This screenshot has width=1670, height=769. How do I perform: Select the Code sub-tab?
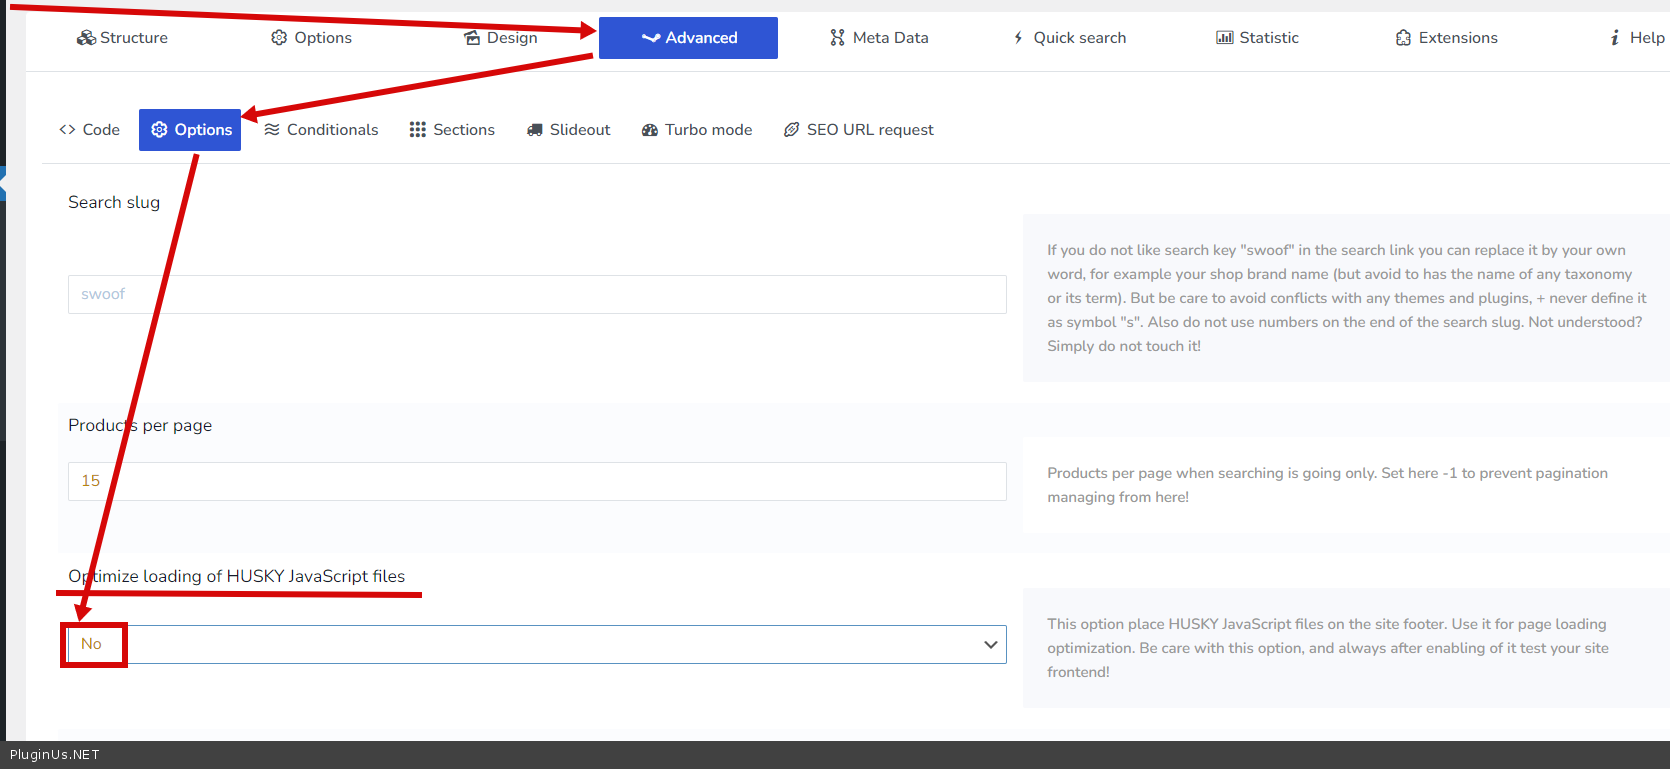[90, 130]
